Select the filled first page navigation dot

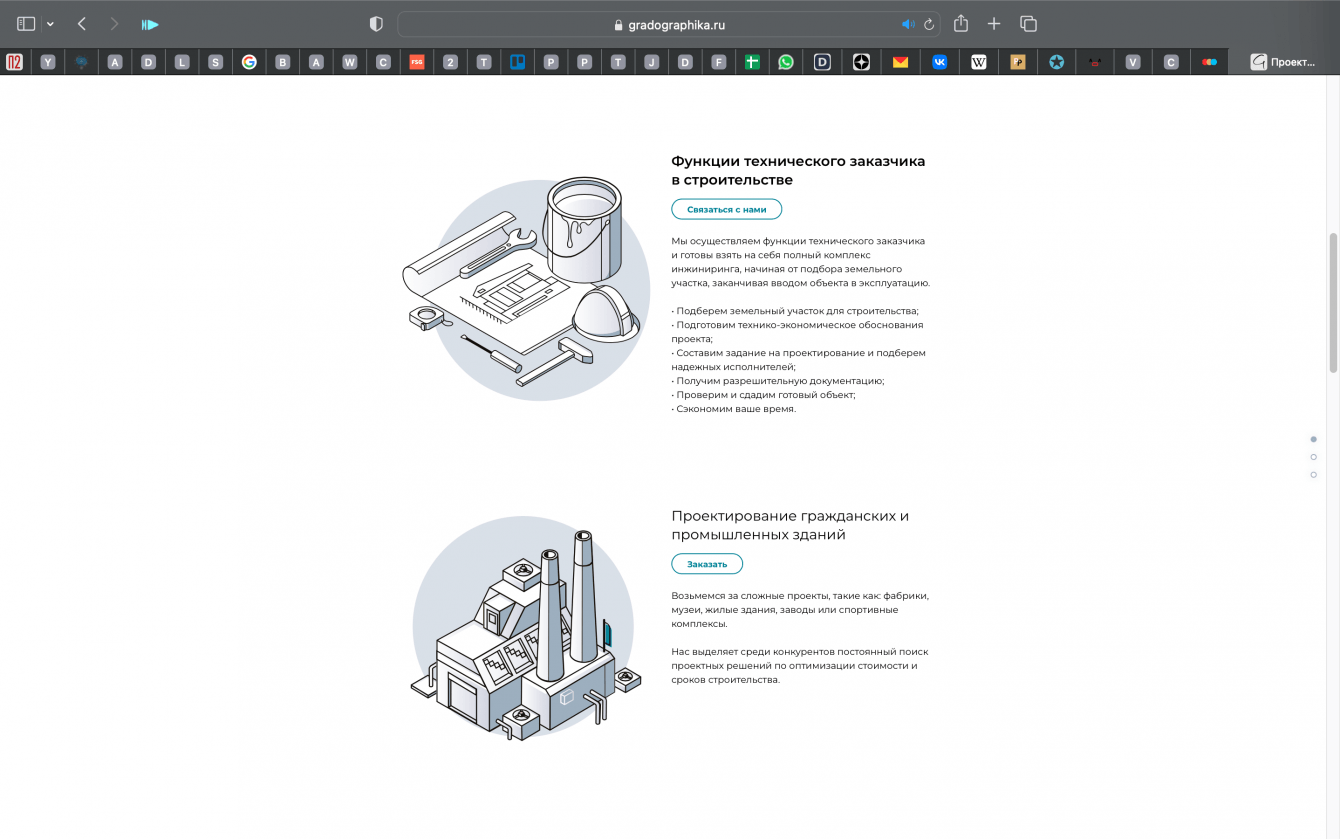[x=1313, y=439]
